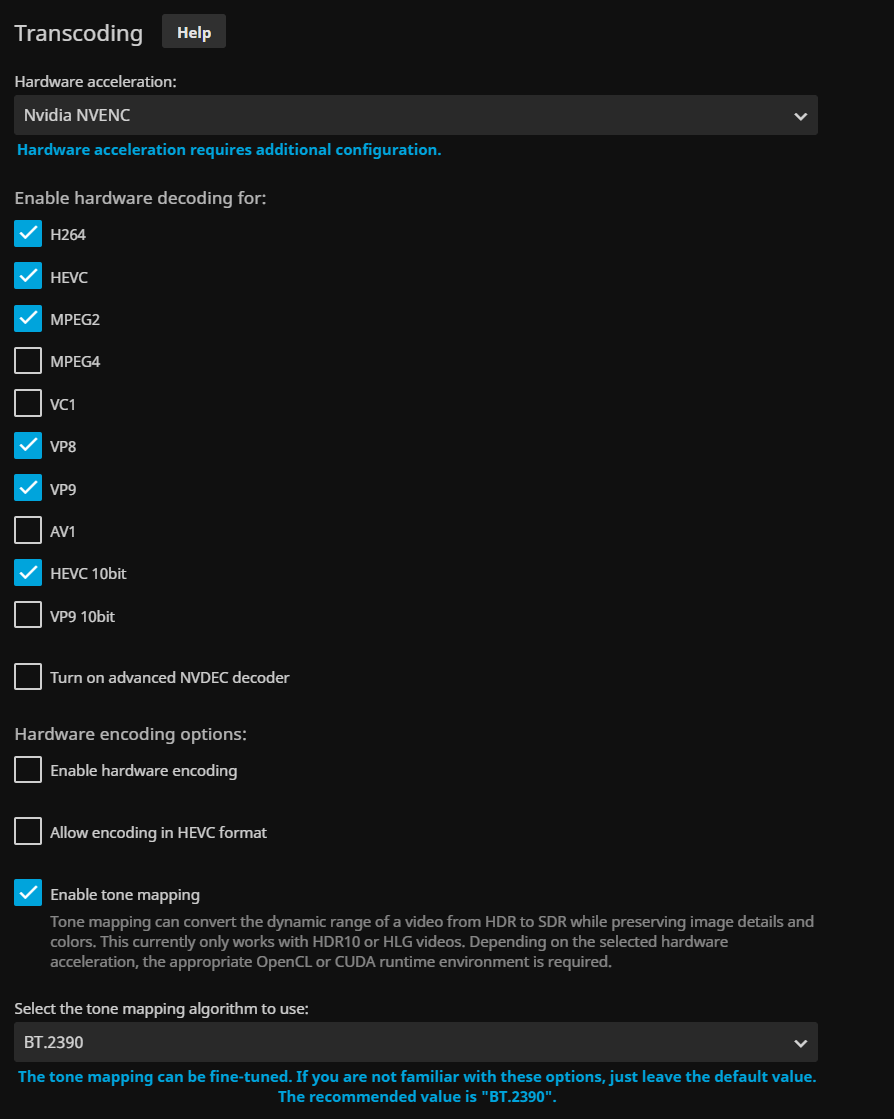Screen dimensions: 894x1119
Task: Click the BT.2390 dropdown chevron
Action: coord(800,1042)
